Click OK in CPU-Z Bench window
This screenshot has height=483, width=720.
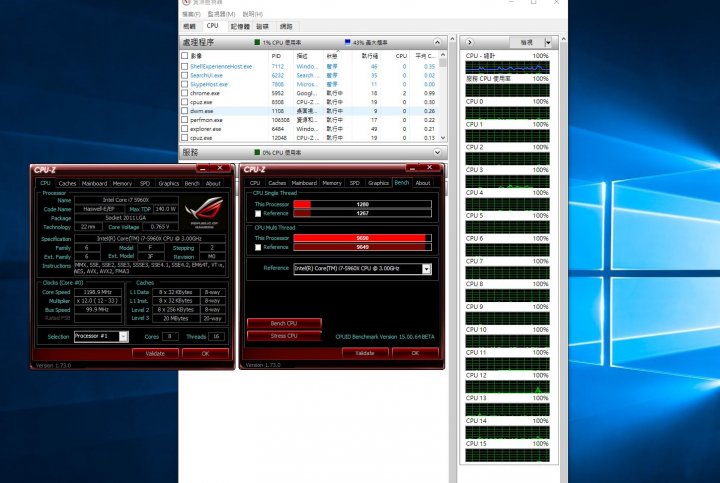point(415,353)
